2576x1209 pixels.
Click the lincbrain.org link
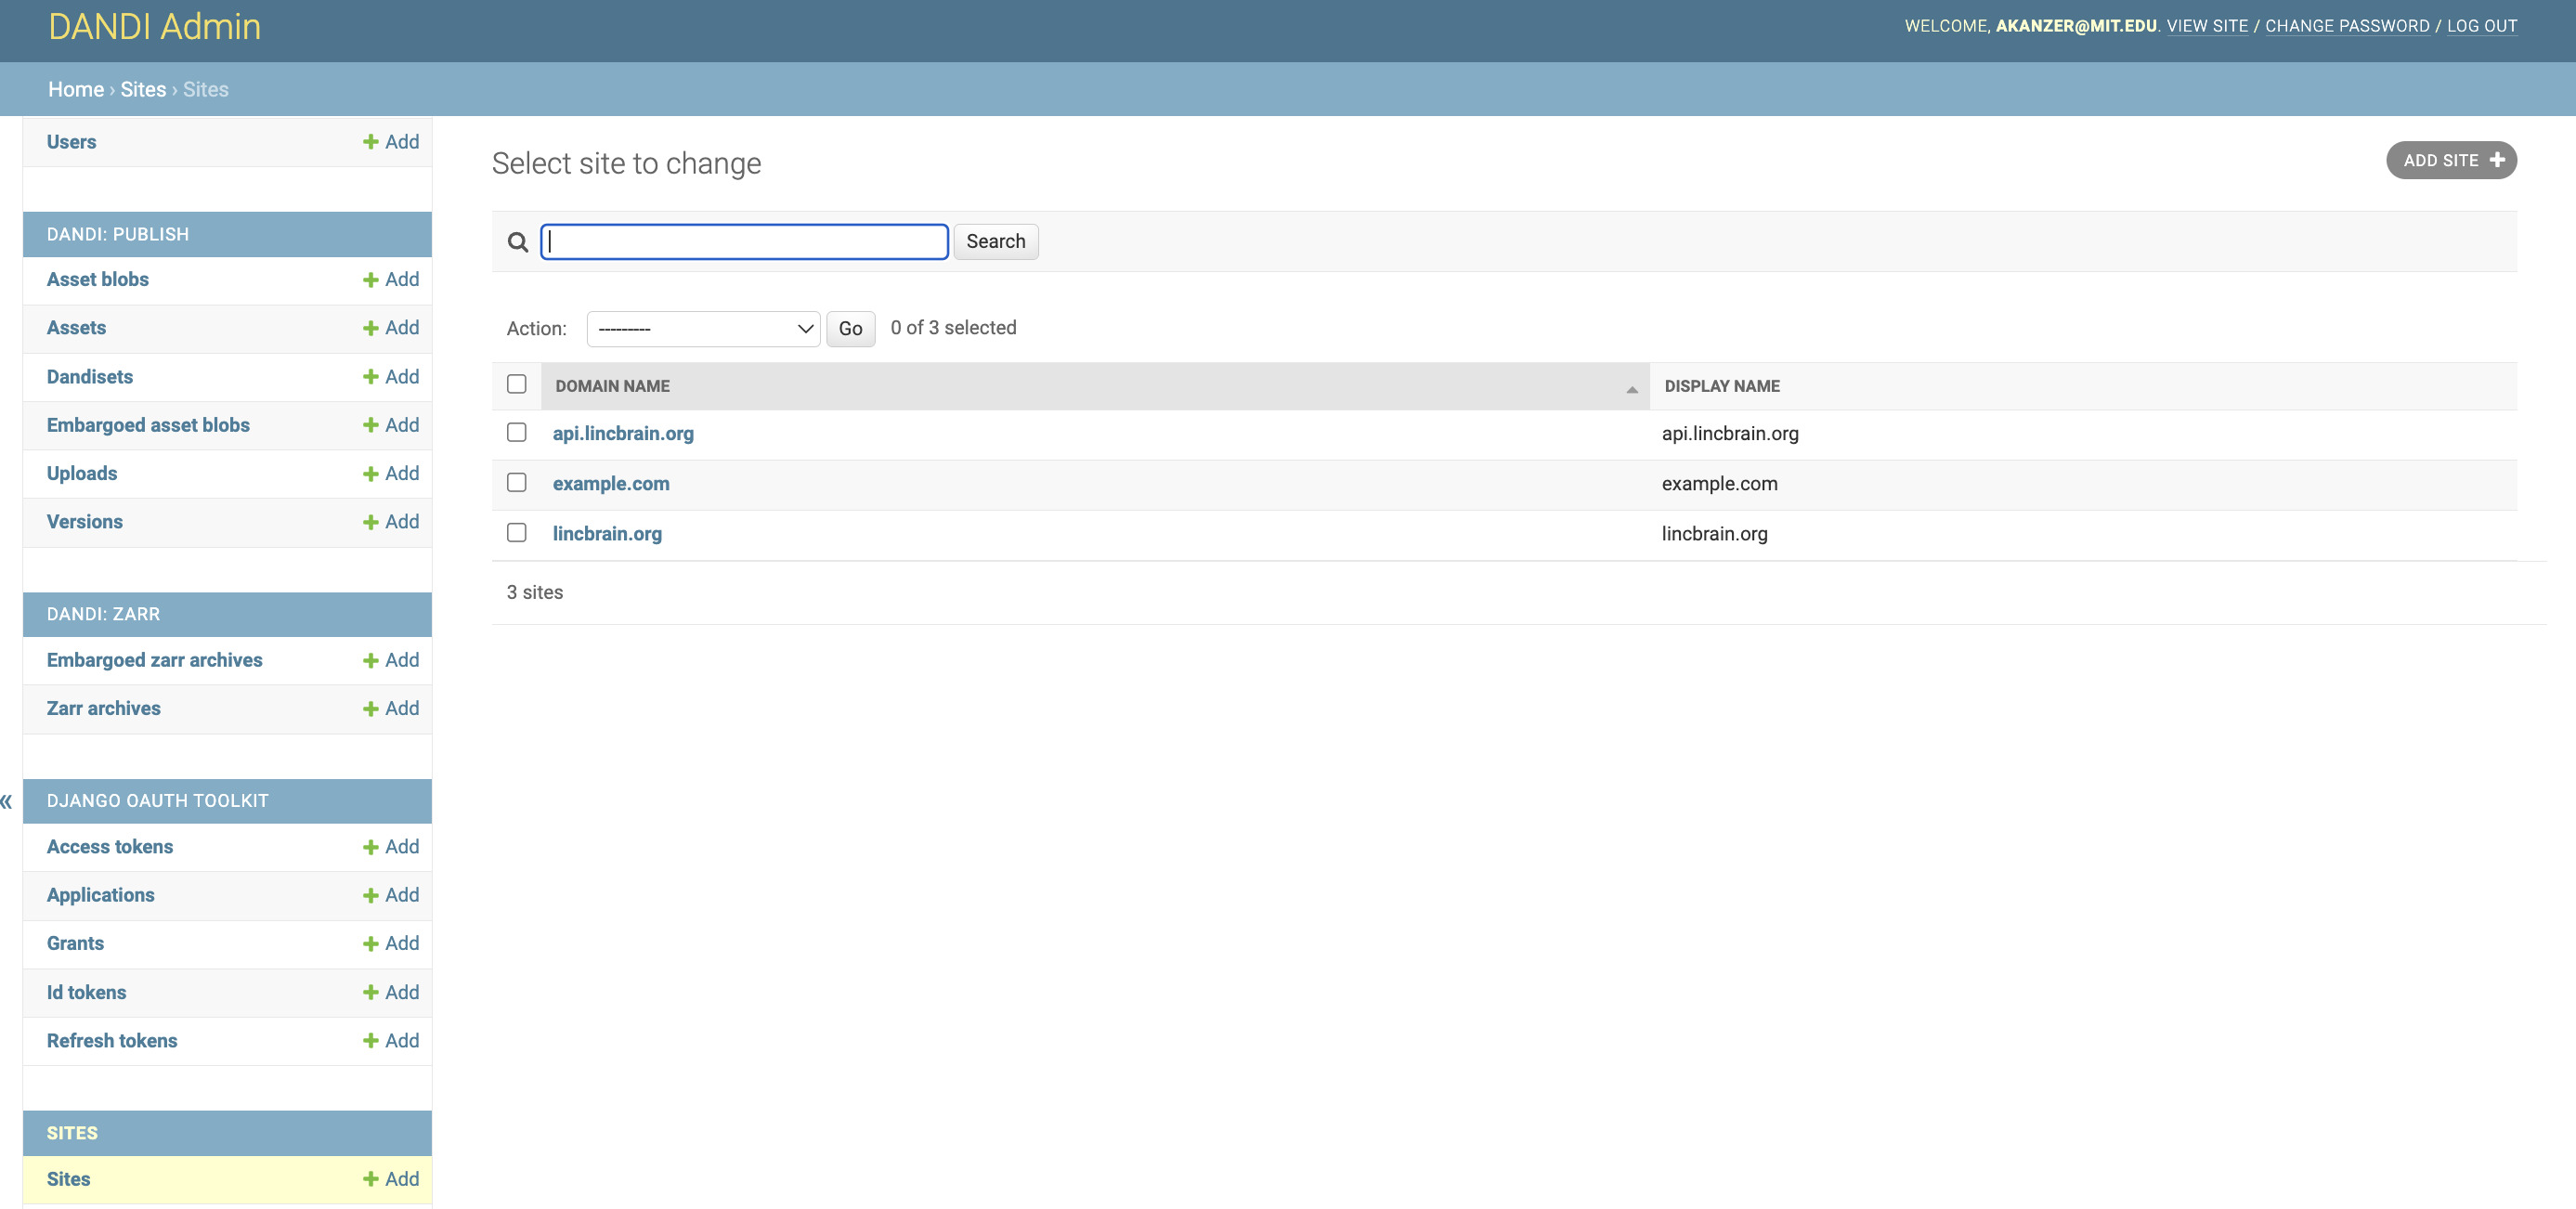pyautogui.click(x=608, y=532)
